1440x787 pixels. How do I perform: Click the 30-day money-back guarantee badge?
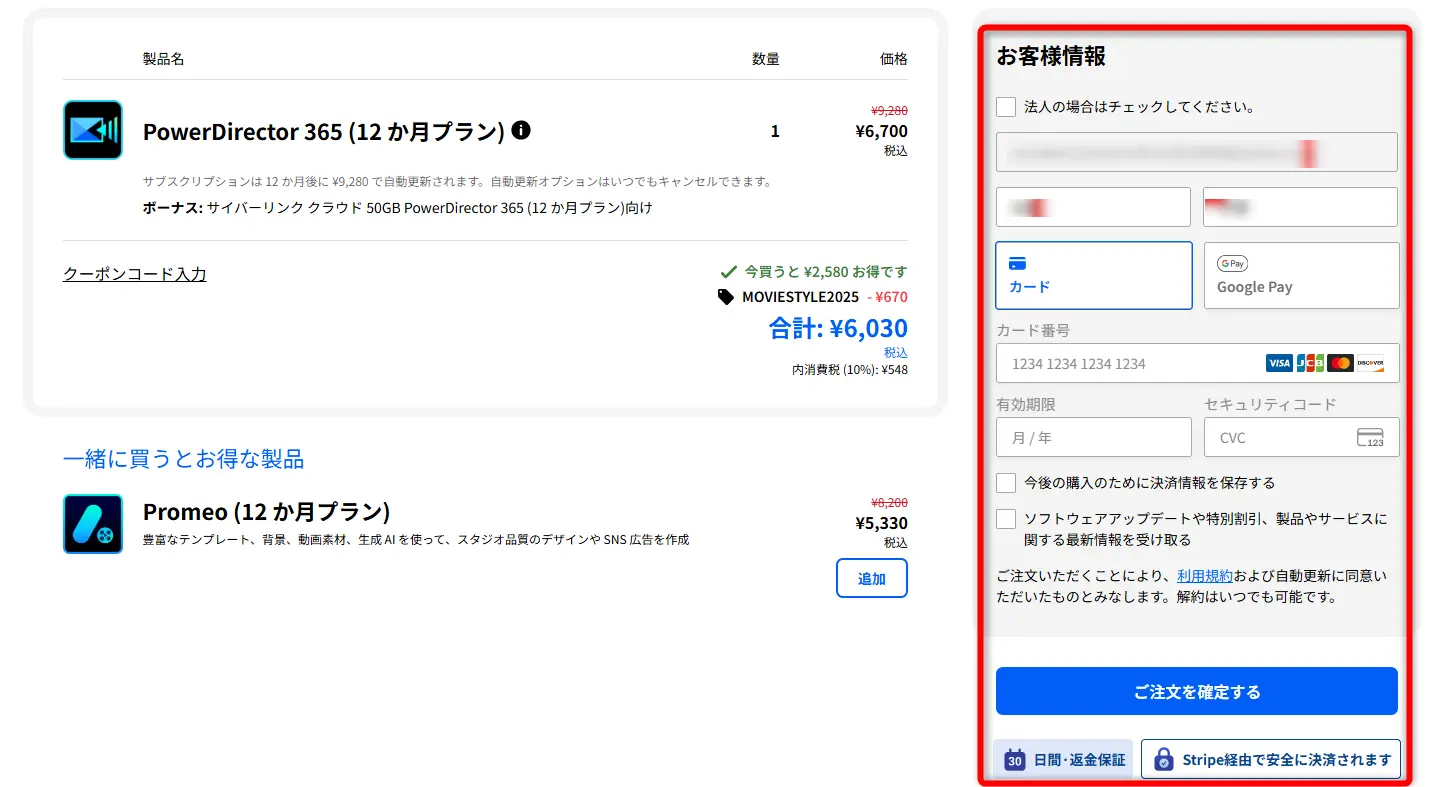(x=1063, y=759)
